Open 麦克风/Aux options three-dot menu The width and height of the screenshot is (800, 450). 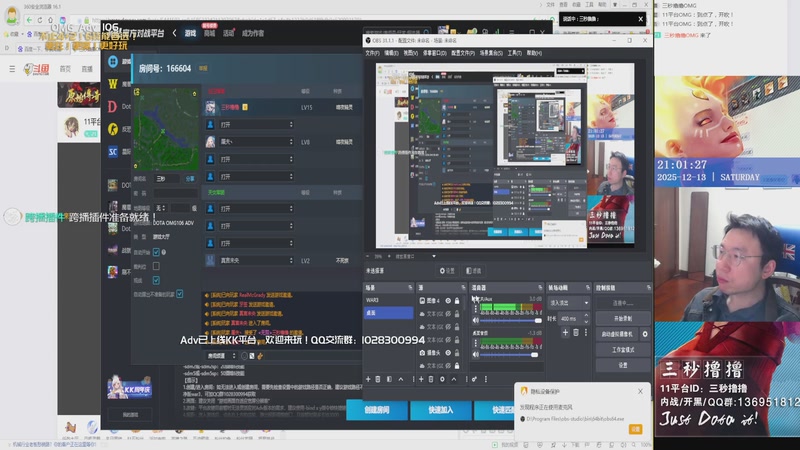coord(476,309)
